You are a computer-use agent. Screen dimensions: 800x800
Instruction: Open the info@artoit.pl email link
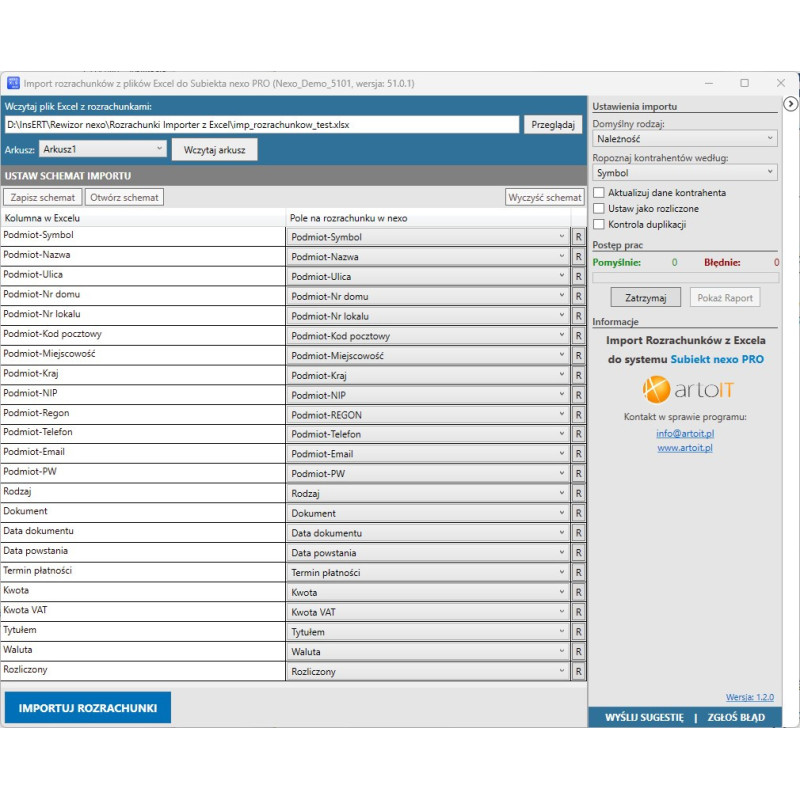point(685,434)
